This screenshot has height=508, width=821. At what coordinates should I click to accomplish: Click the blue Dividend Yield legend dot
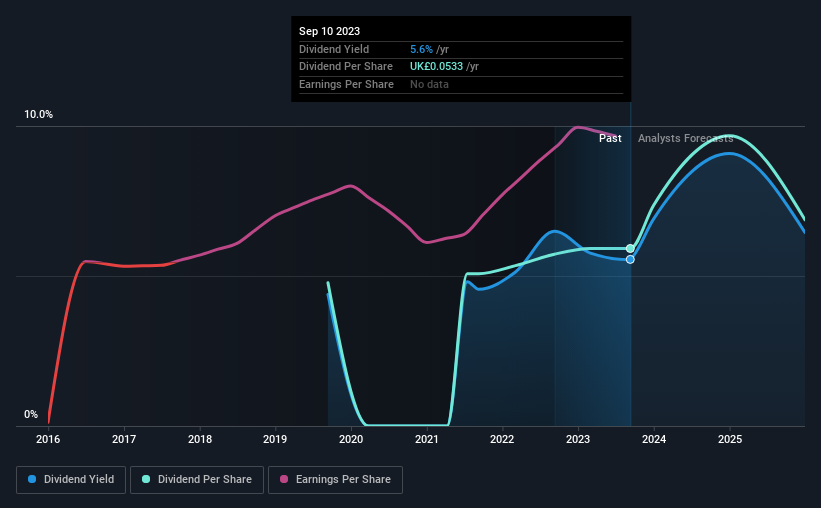click(x=32, y=479)
